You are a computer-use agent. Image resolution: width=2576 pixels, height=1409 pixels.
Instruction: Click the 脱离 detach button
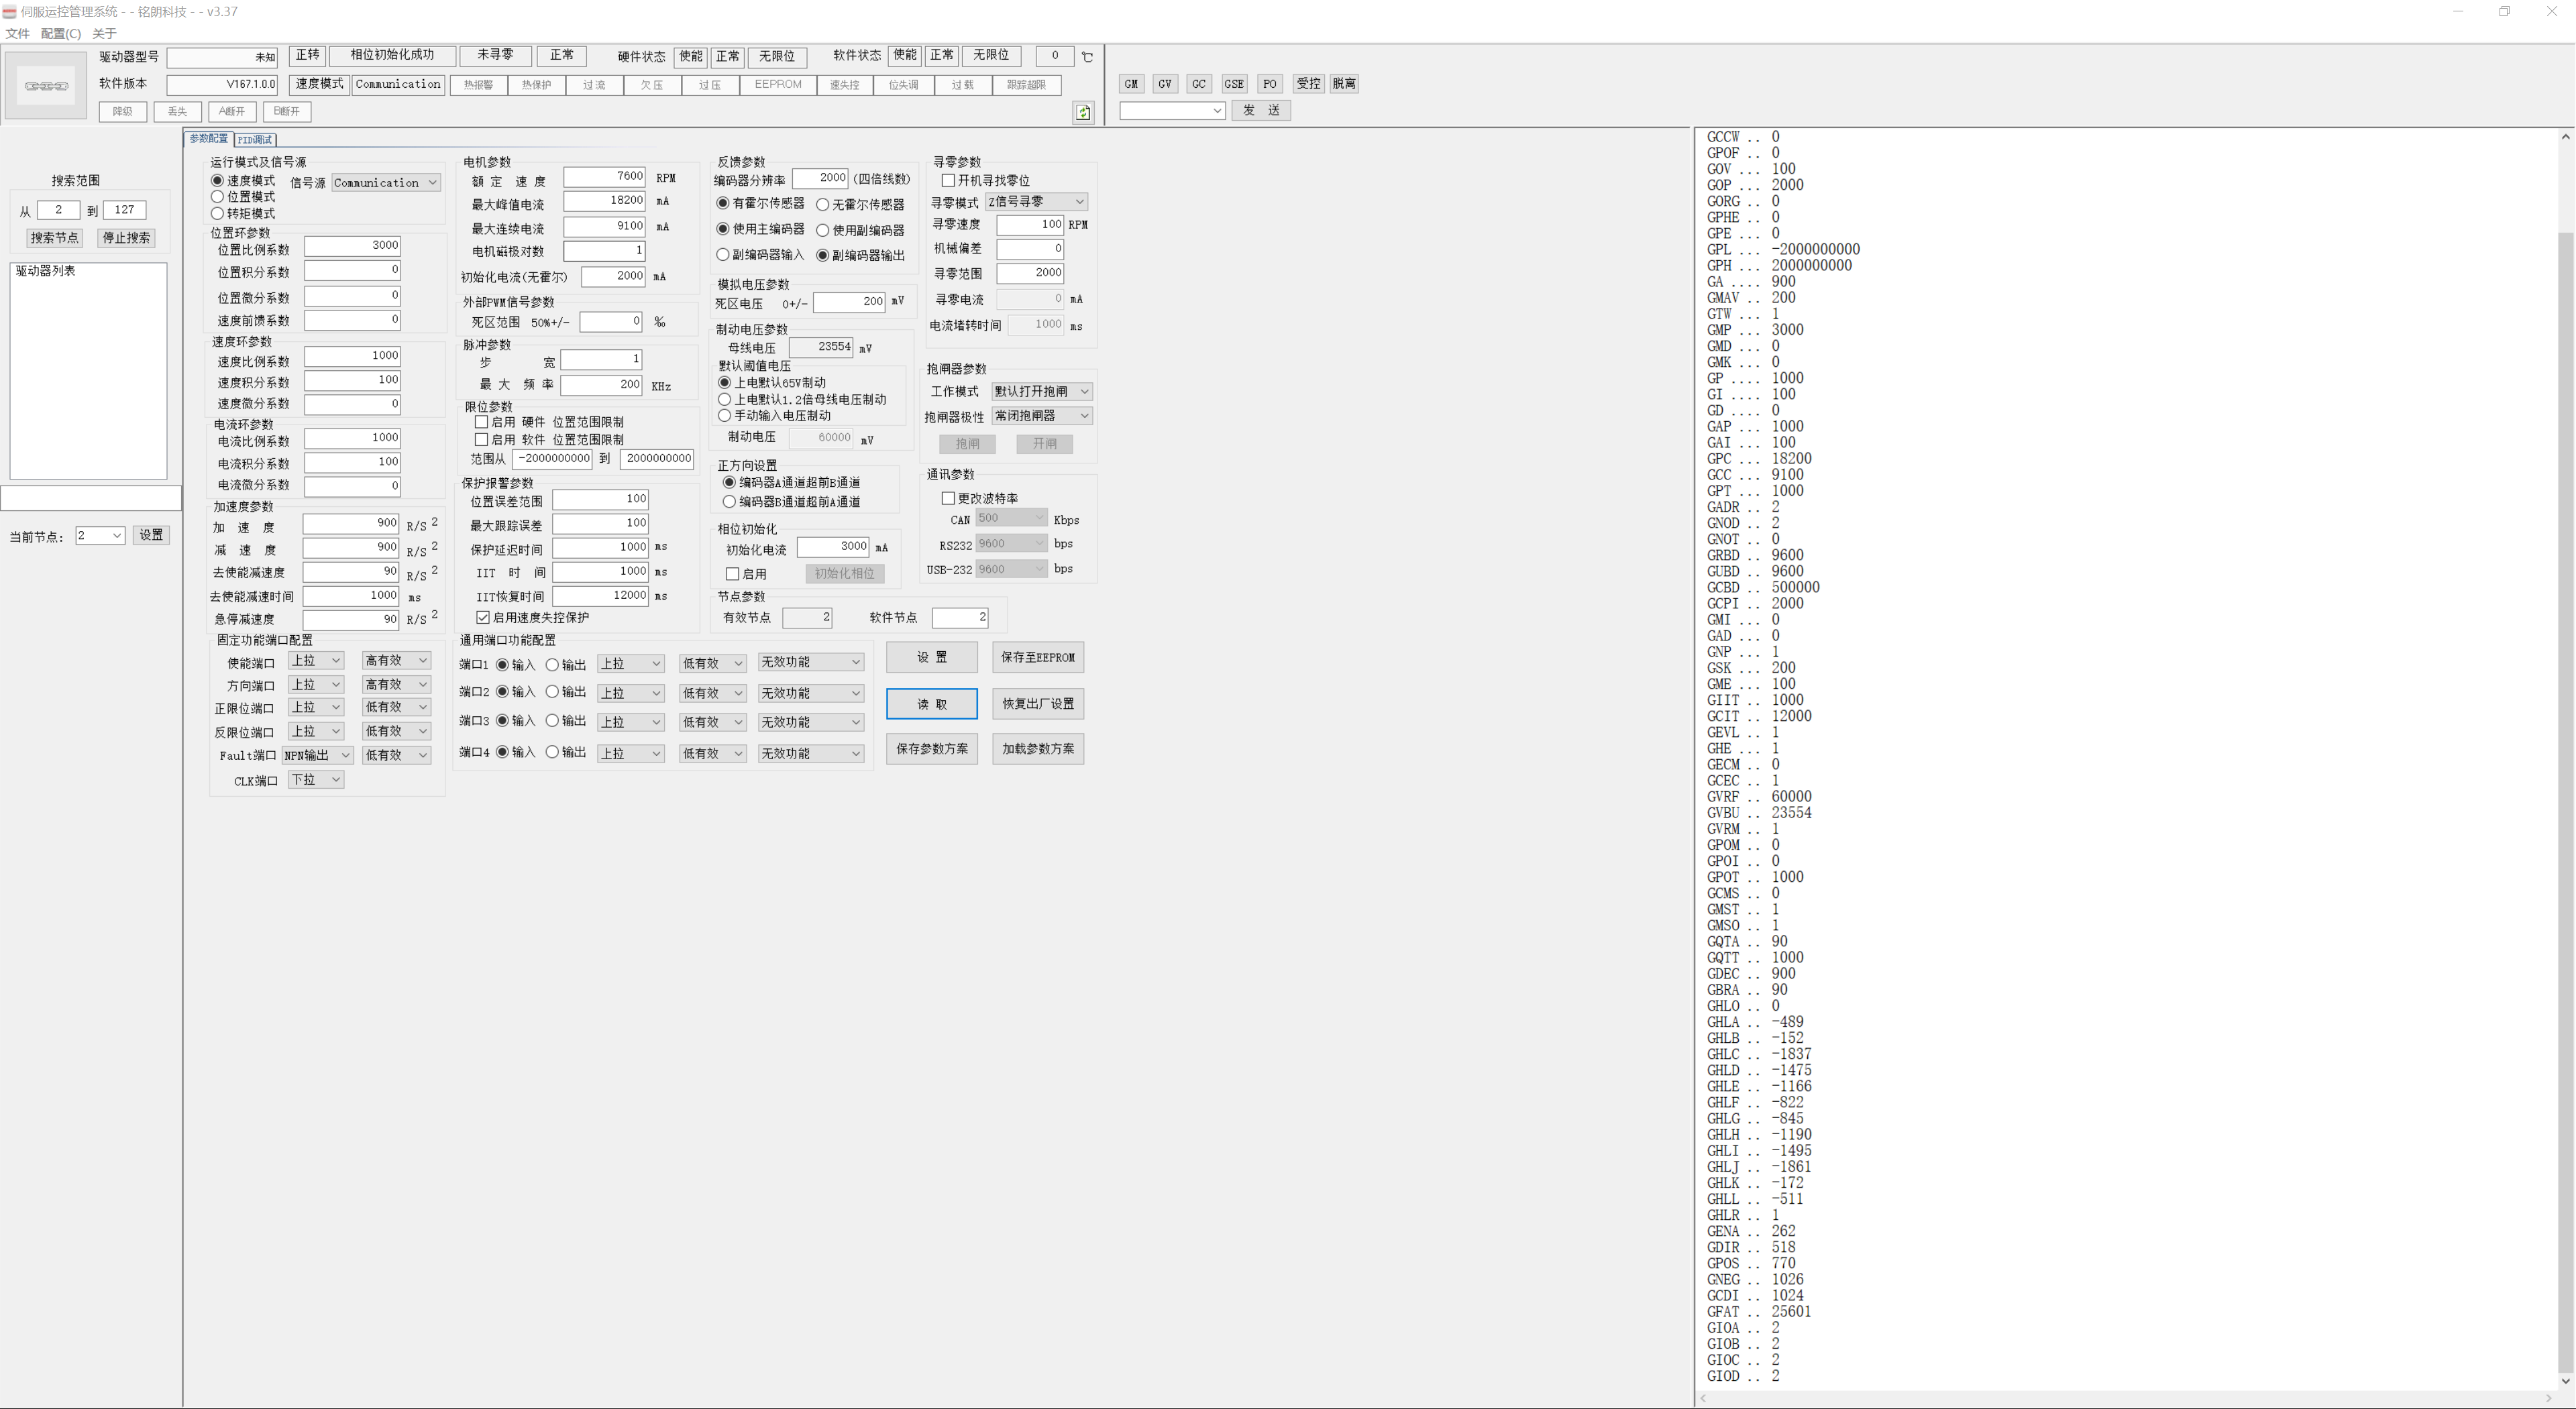pyautogui.click(x=1344, y=84)
